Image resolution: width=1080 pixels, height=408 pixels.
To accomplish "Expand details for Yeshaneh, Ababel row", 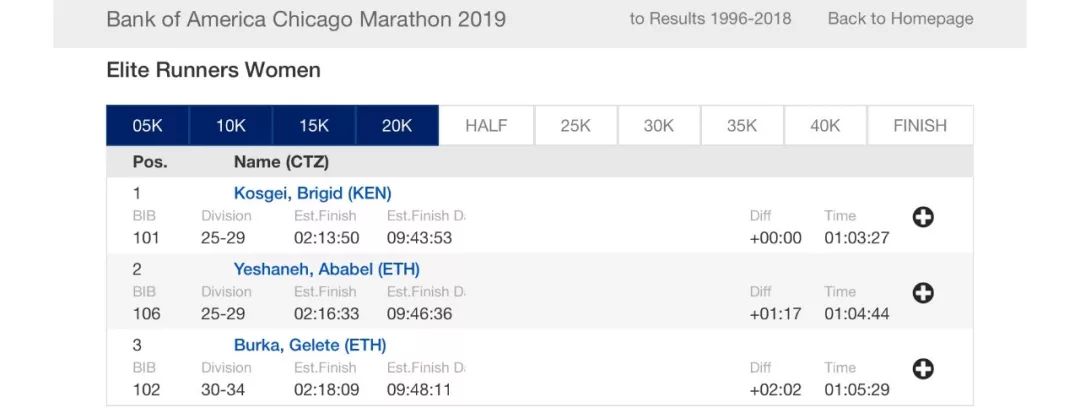I will [923, 293].
